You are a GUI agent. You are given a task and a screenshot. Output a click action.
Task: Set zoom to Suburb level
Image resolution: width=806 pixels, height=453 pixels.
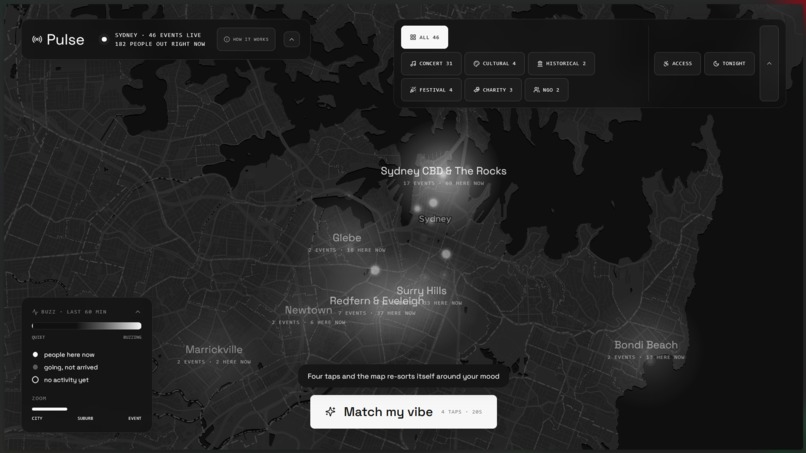[85, 419]
